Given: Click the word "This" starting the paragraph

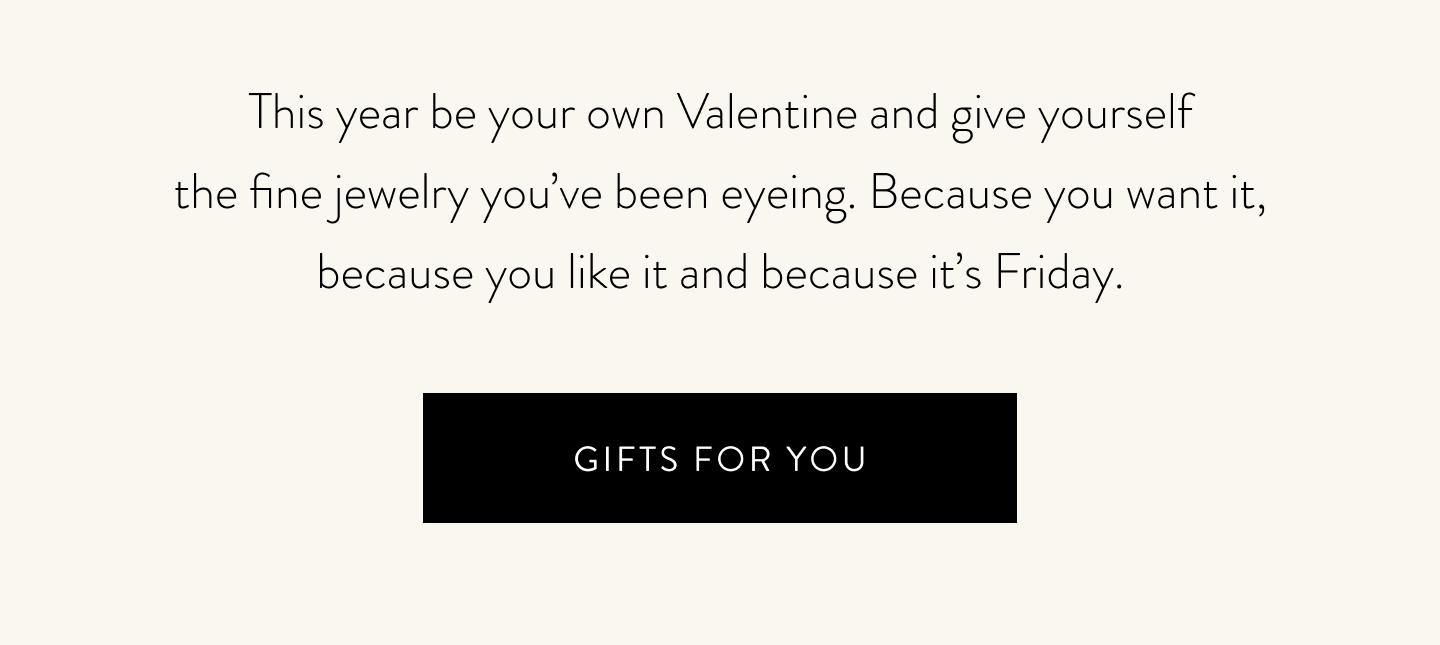Looking at the screenshot, I should [x=286, y=113].
